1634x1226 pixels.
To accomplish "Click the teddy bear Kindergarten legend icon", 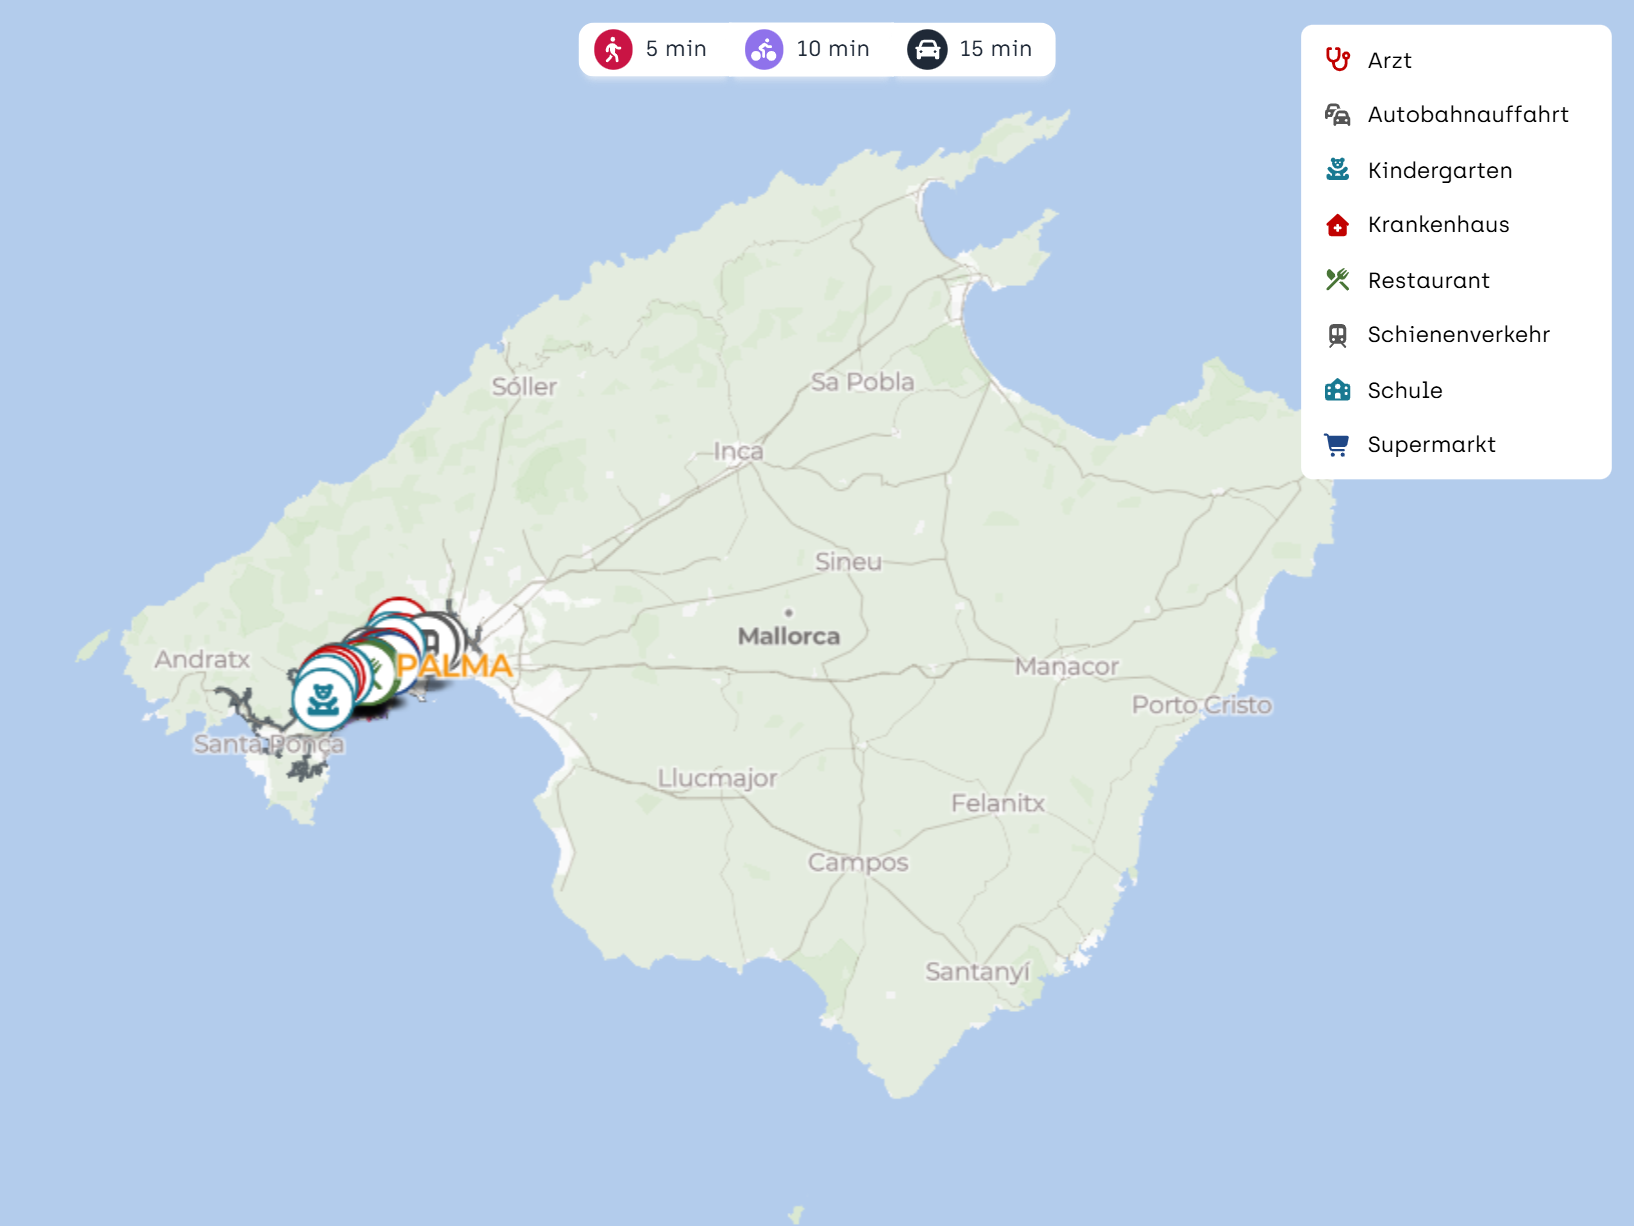I will [1337, 170].
